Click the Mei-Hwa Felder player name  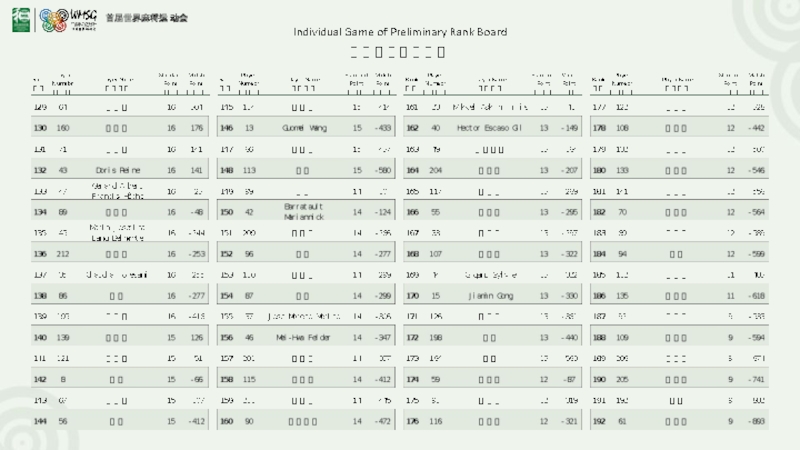pyautogui.click(x=303, y=338)
